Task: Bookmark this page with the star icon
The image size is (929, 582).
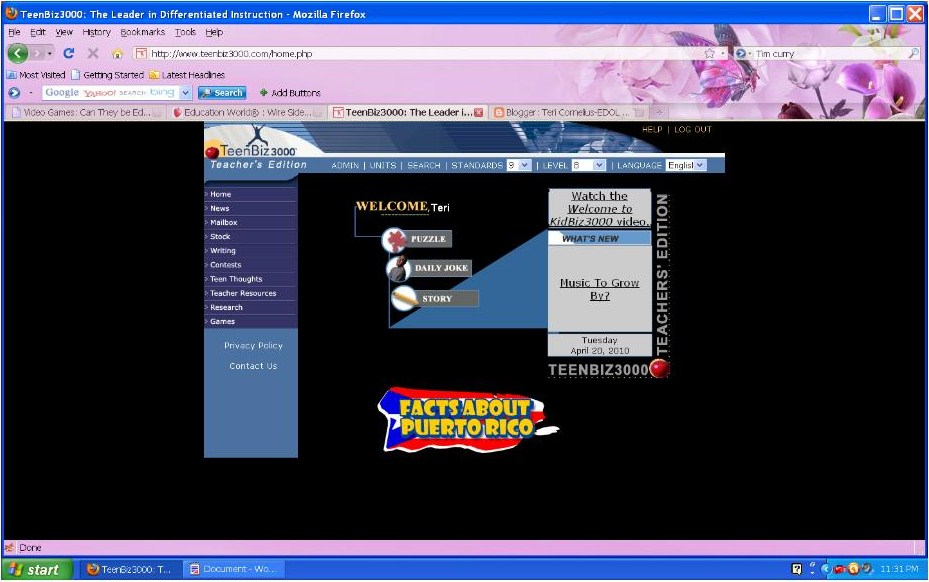Action: point(709,53)
